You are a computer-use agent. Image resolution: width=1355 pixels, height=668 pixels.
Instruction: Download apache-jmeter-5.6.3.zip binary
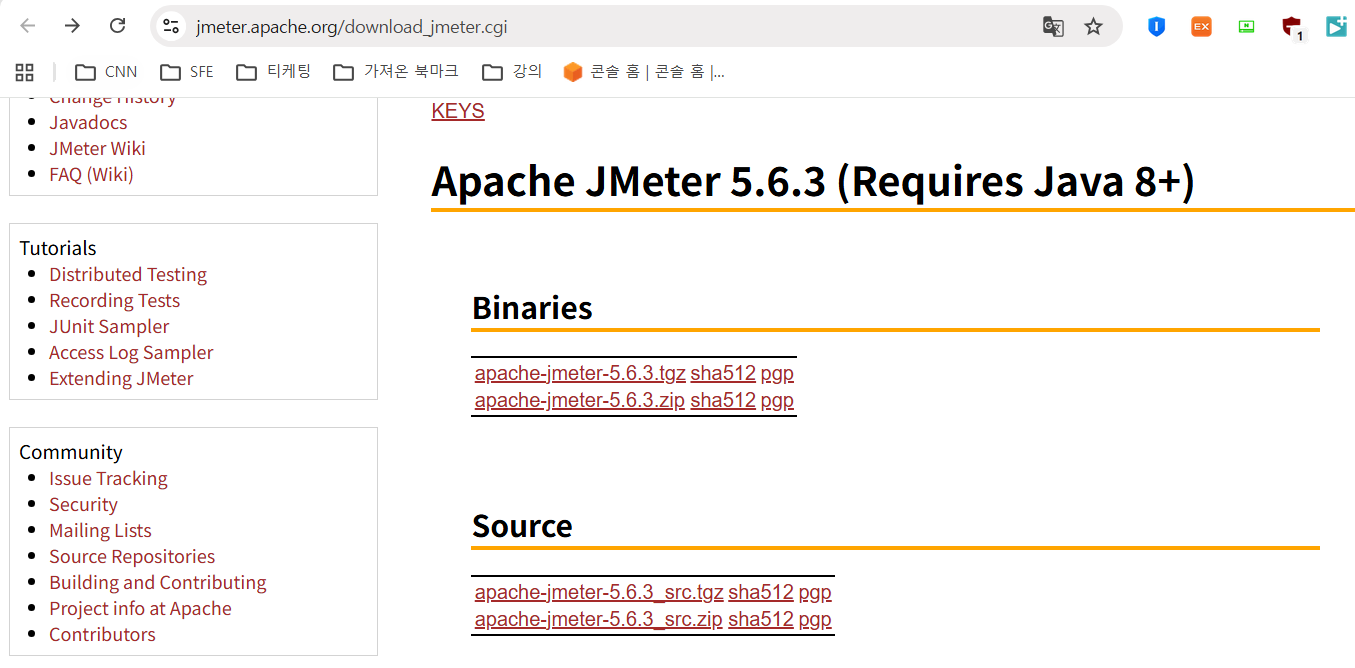pyautogui.click(x=580, y=400)
